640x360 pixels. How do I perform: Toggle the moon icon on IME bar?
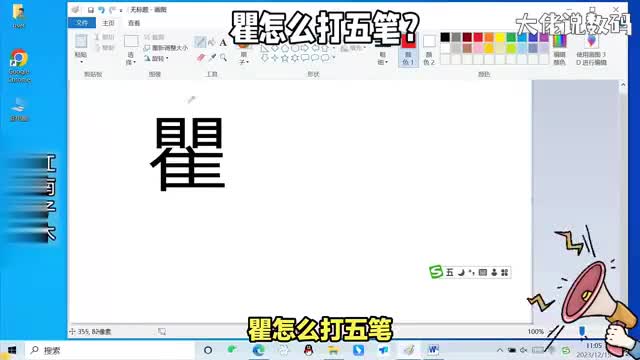461,272
